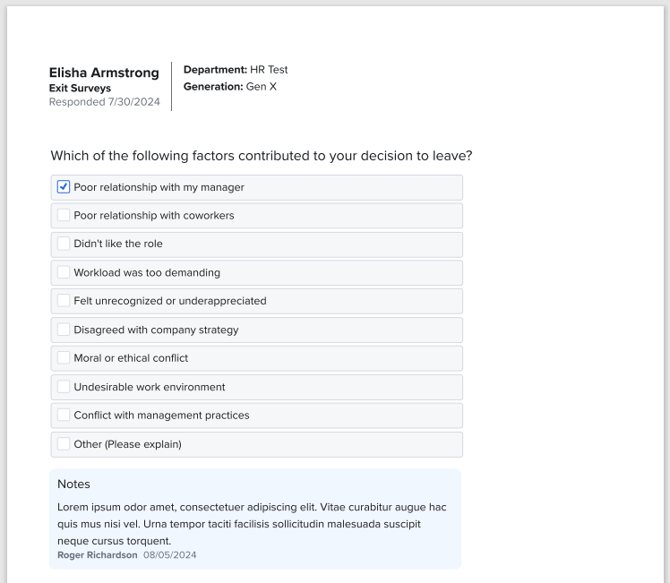Click the Exit Surveys label
Screen dimensions: 670x583
pyautogui.click(x=80, y=88)
